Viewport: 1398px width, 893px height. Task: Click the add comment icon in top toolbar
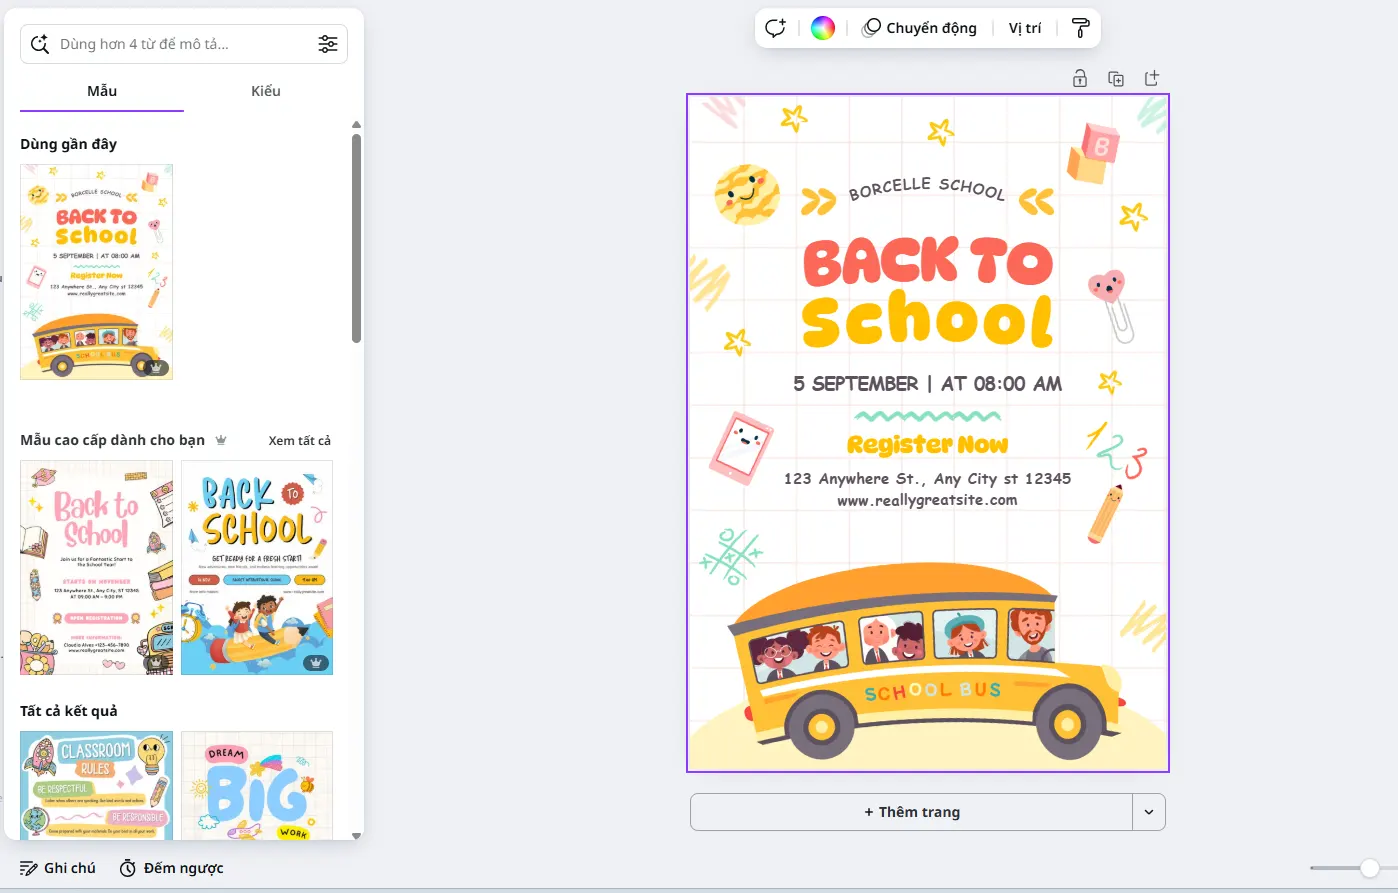tap(776, 28)
